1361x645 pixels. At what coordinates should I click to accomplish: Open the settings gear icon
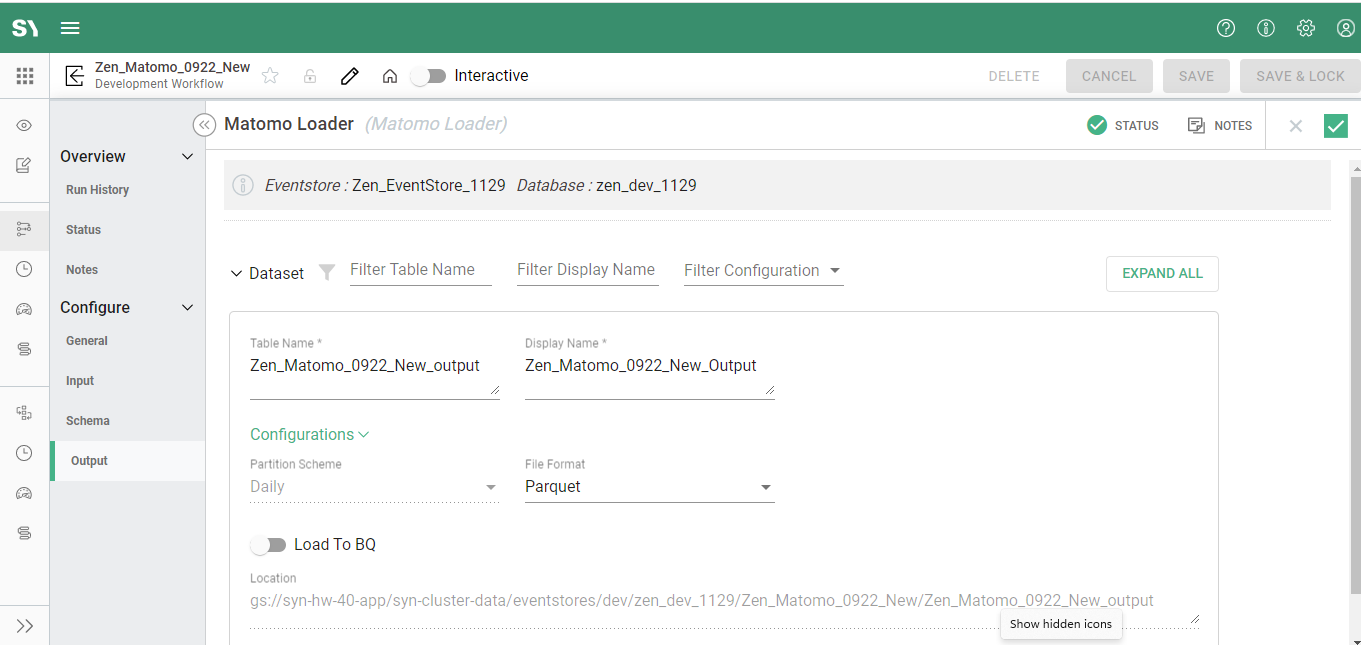tap(1306, 28)
